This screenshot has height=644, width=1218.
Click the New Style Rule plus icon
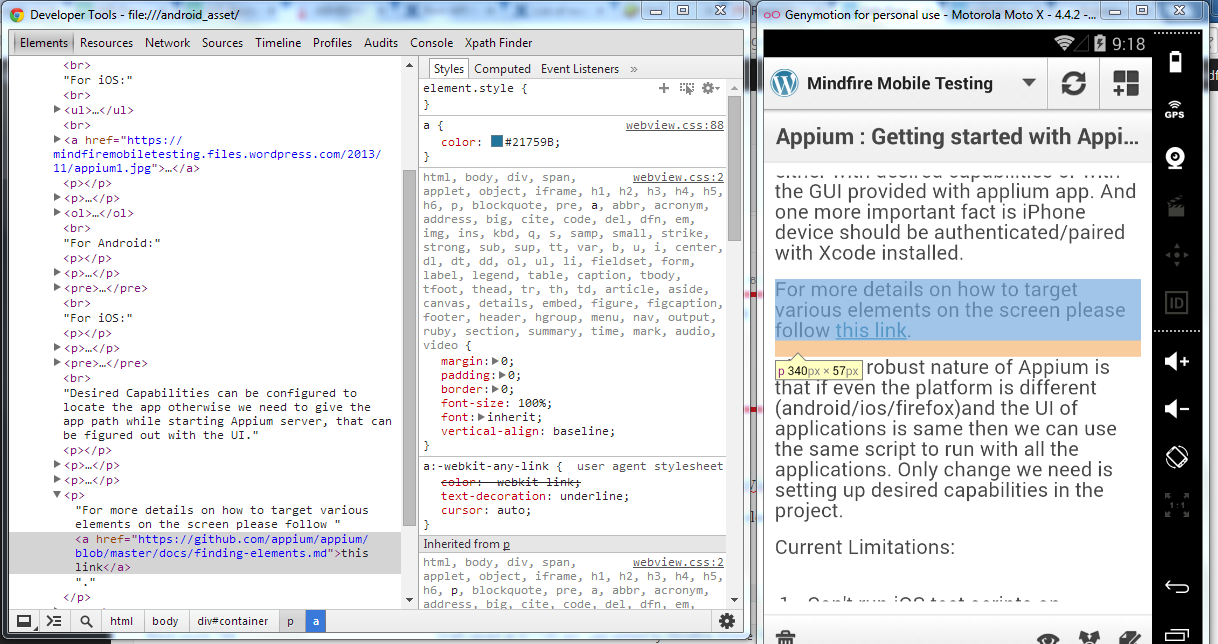tap(663, 88)
